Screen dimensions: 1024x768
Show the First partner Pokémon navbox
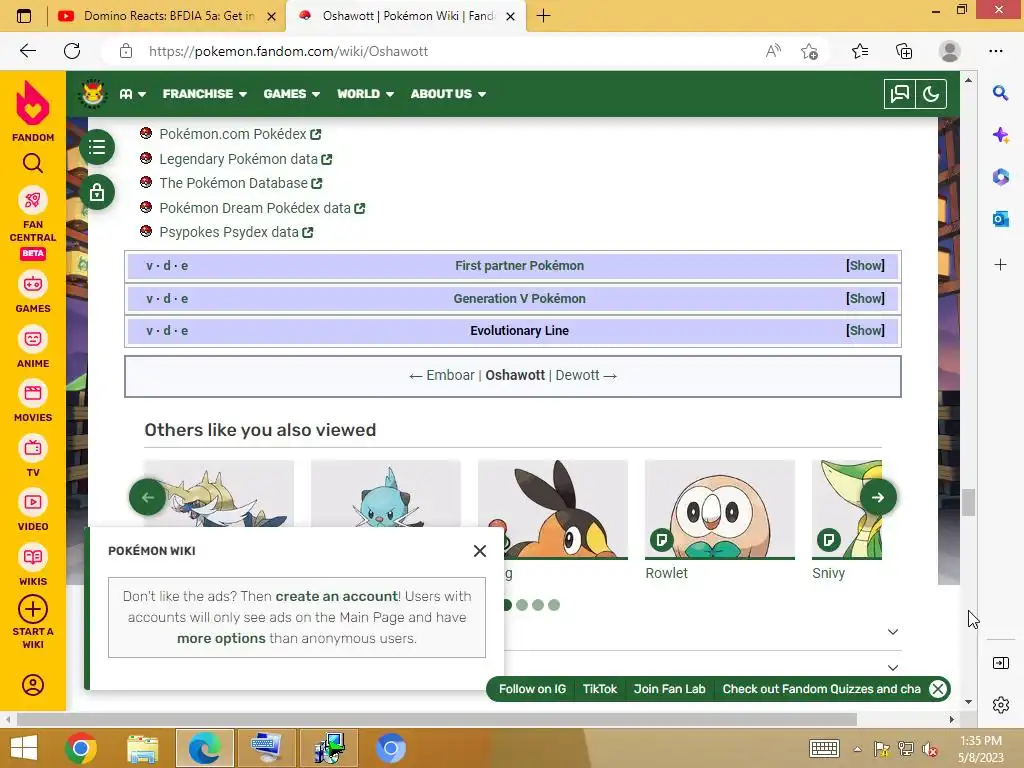point(865,266)
